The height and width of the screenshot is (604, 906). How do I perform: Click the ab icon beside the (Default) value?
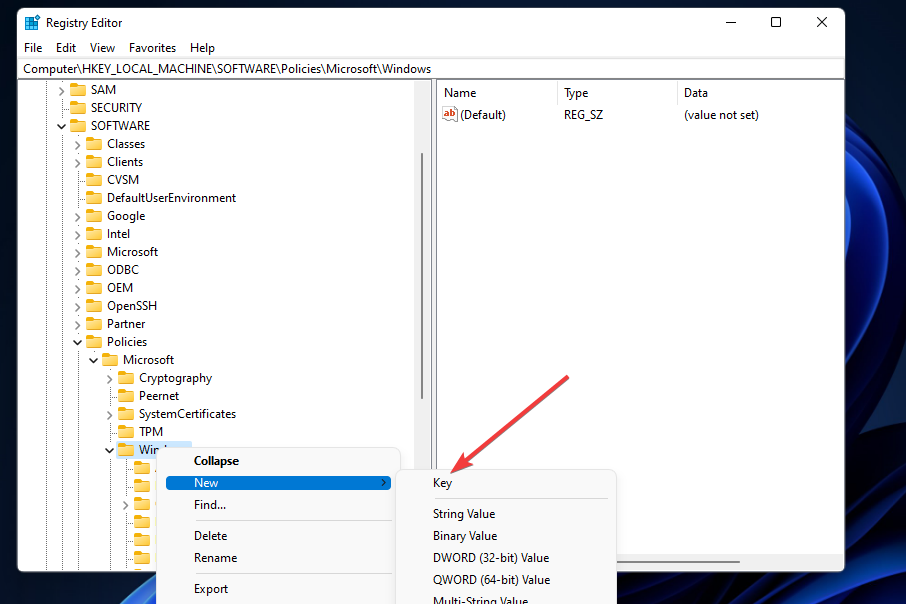(449, 114)
